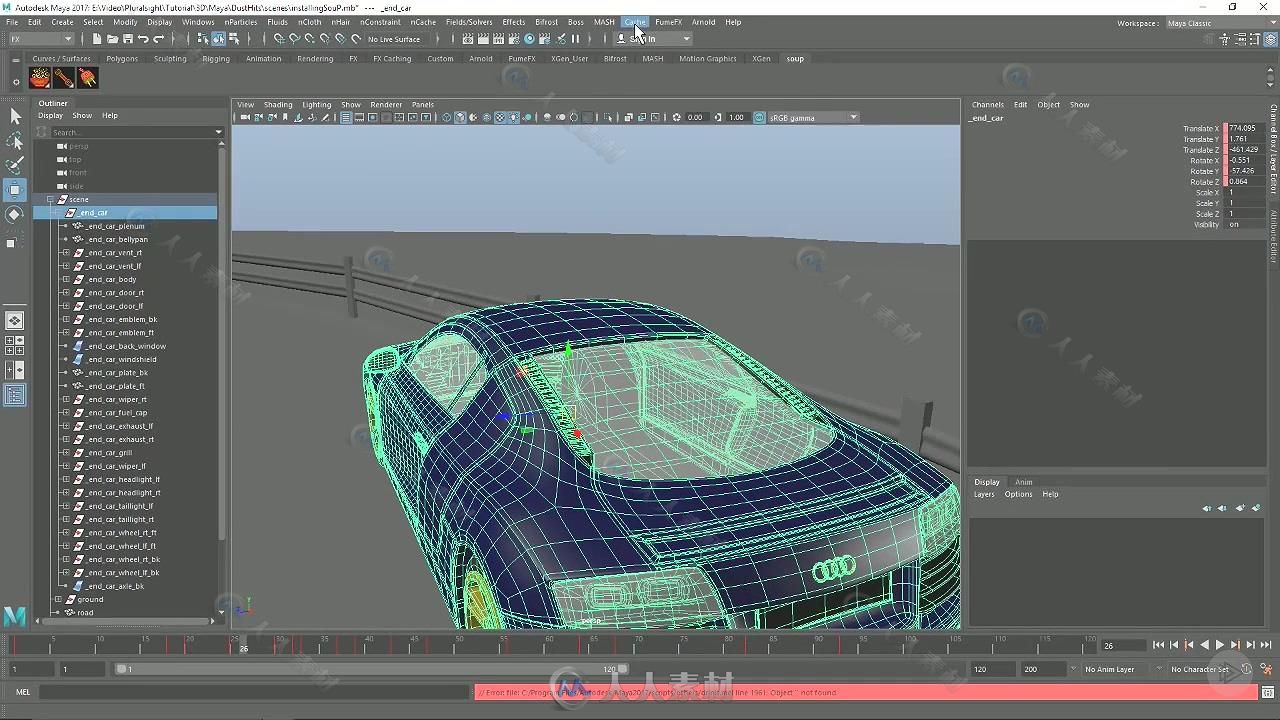1280x720 pixels.
Task: Click the Maya logo icon
Action: 15,616
